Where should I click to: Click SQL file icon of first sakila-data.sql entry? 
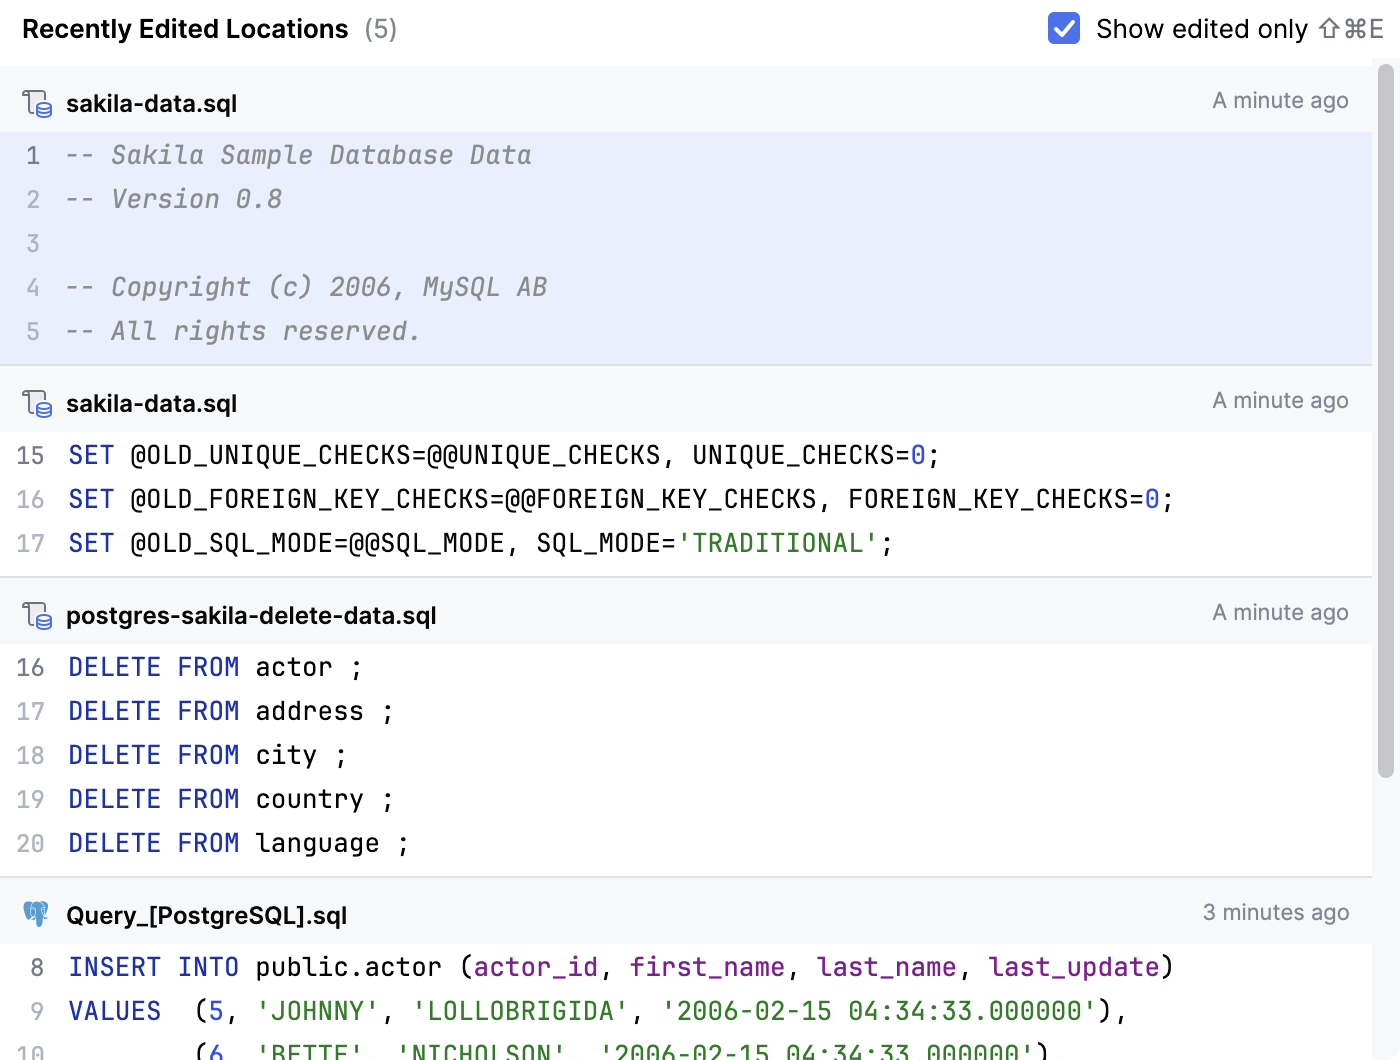coord(37,104)
